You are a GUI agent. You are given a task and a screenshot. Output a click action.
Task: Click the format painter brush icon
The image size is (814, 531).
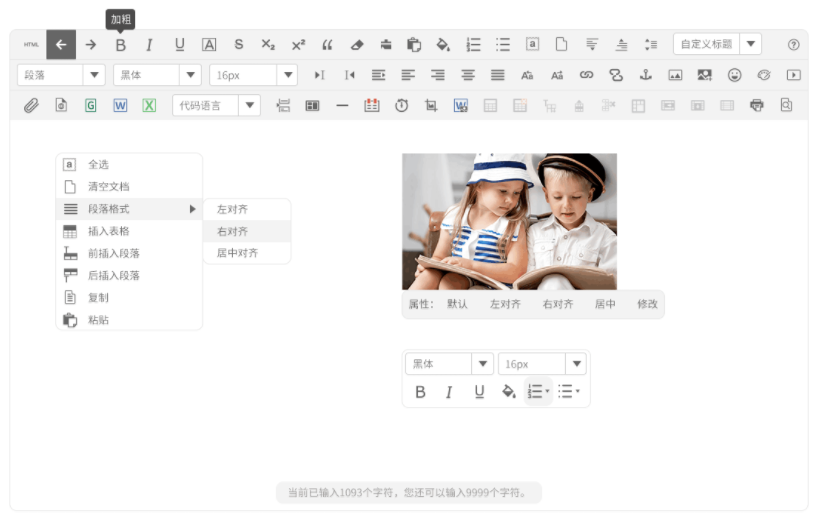pyautogui.click(x=386, y=45)
